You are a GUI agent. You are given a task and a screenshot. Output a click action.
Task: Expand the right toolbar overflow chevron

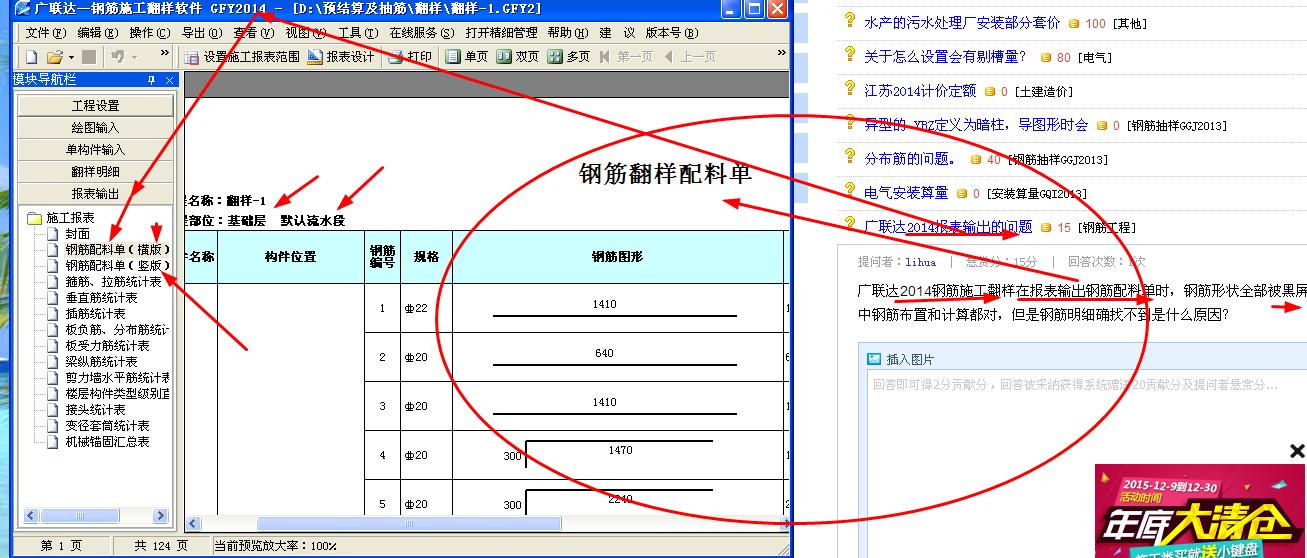[782, 54]
